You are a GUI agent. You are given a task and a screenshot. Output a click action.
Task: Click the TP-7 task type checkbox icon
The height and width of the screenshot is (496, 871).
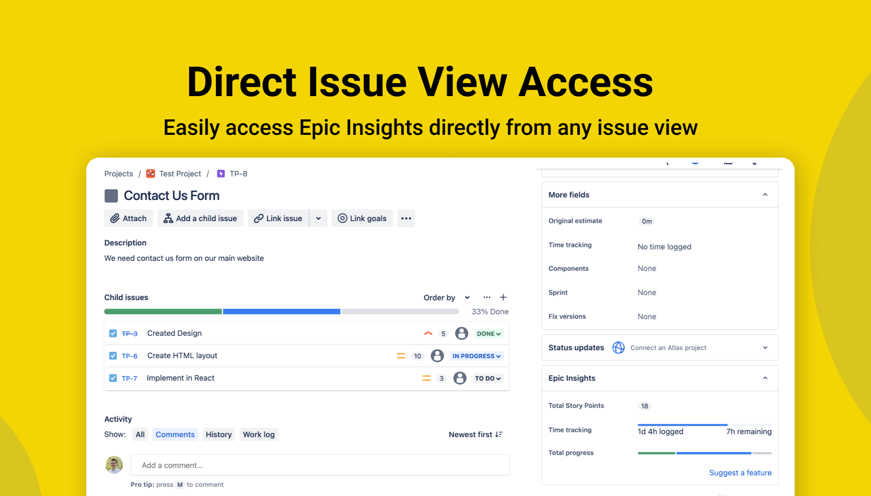(113, 378)
